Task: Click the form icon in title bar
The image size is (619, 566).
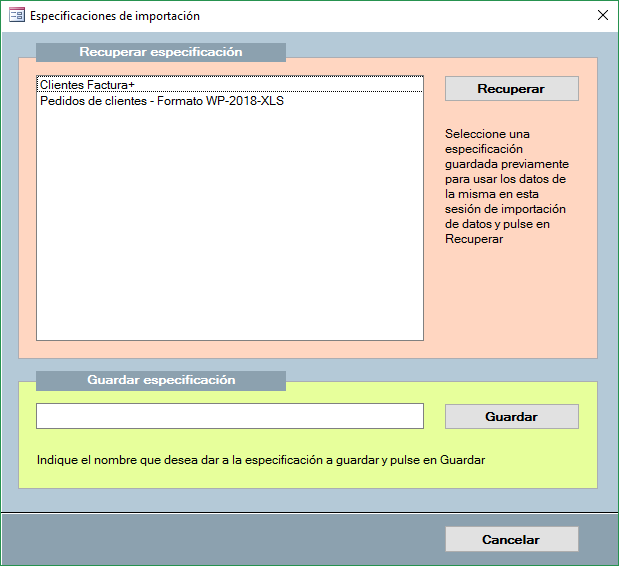Action: [16, 16]
